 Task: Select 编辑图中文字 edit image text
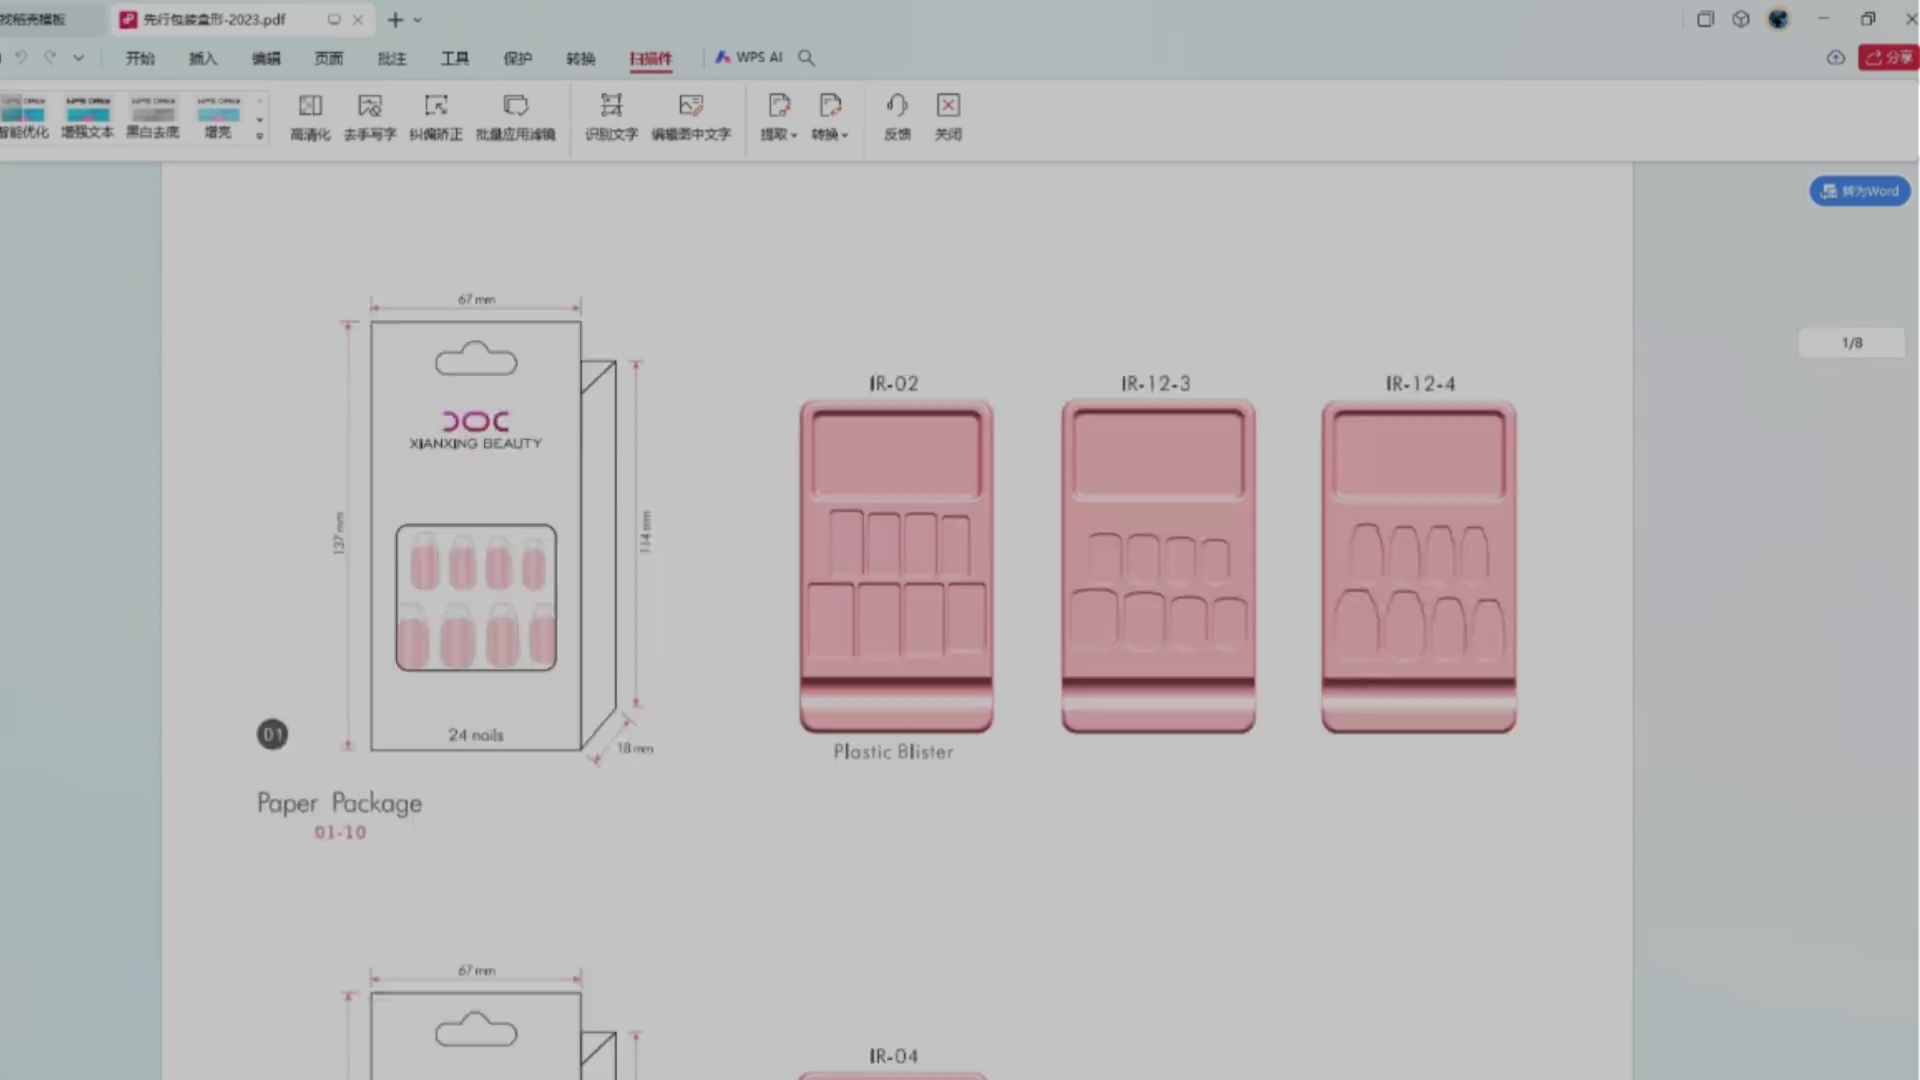691,116
